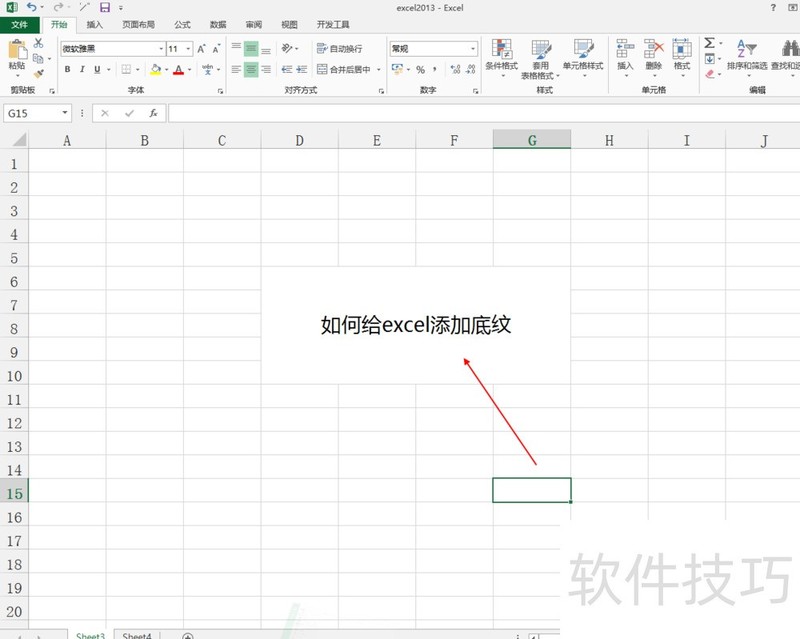
Task: Increase indent icon
Action: pos(302,69)
